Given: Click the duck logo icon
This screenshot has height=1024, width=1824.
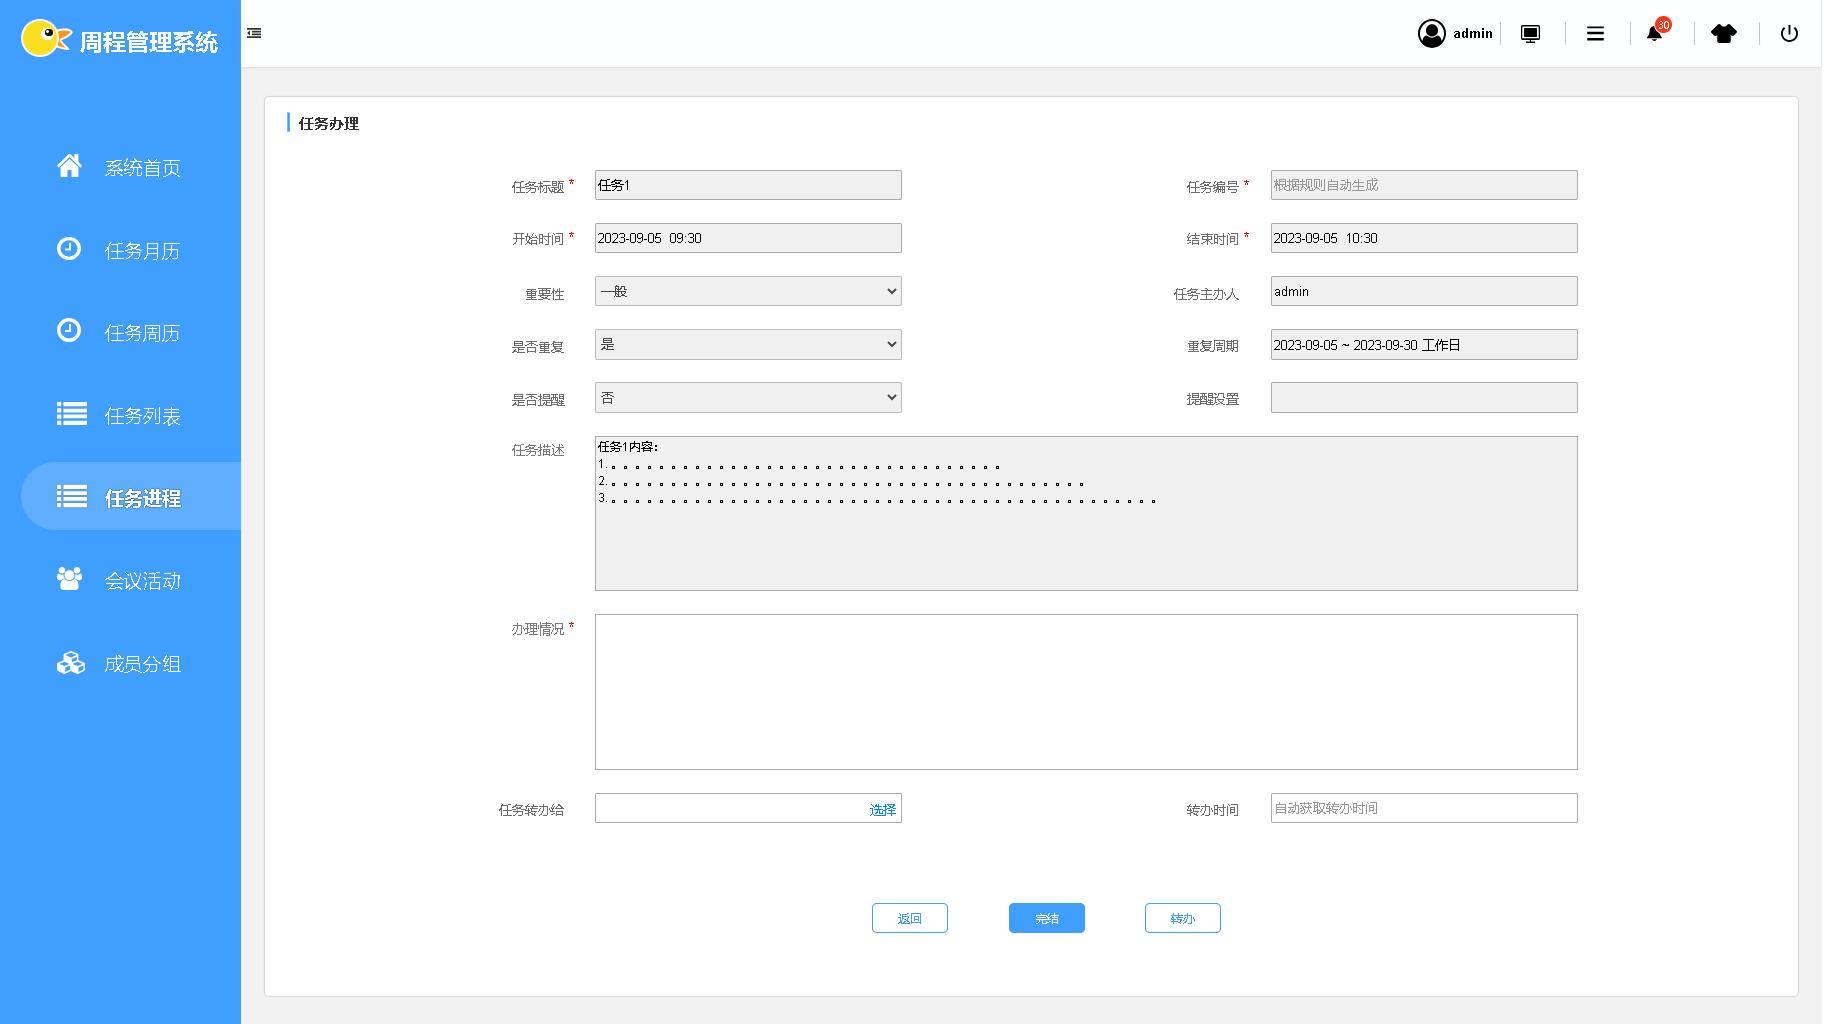Looking at the screenshot, I should pyautogui.click(x=45, y=39).
